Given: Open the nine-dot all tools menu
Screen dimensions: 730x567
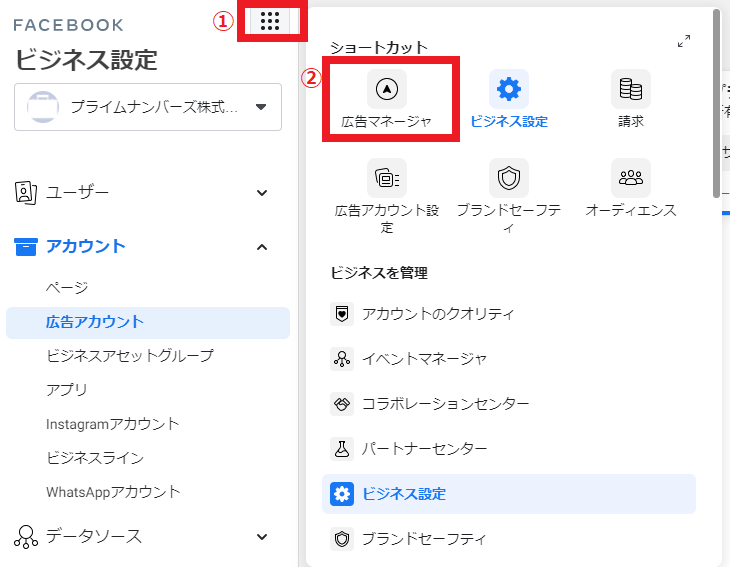Looking at the screenshot, I should [x=270, y=21].
